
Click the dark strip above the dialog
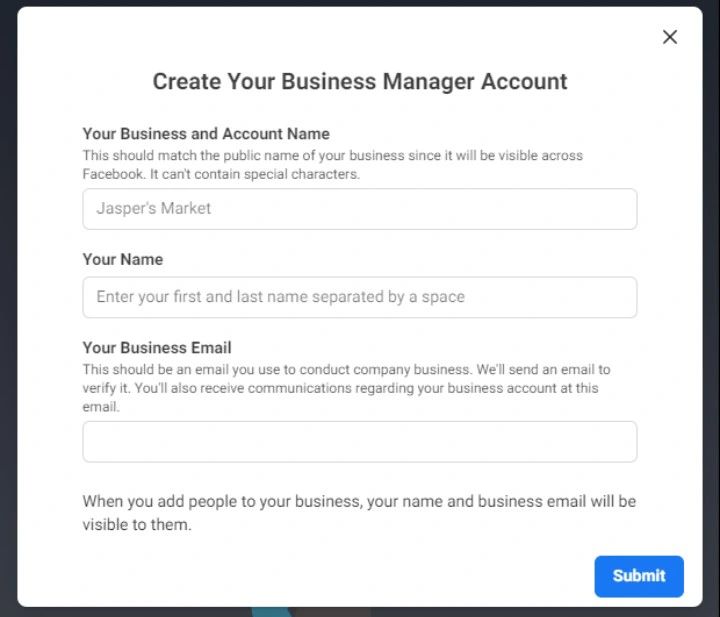coord(360,3)
